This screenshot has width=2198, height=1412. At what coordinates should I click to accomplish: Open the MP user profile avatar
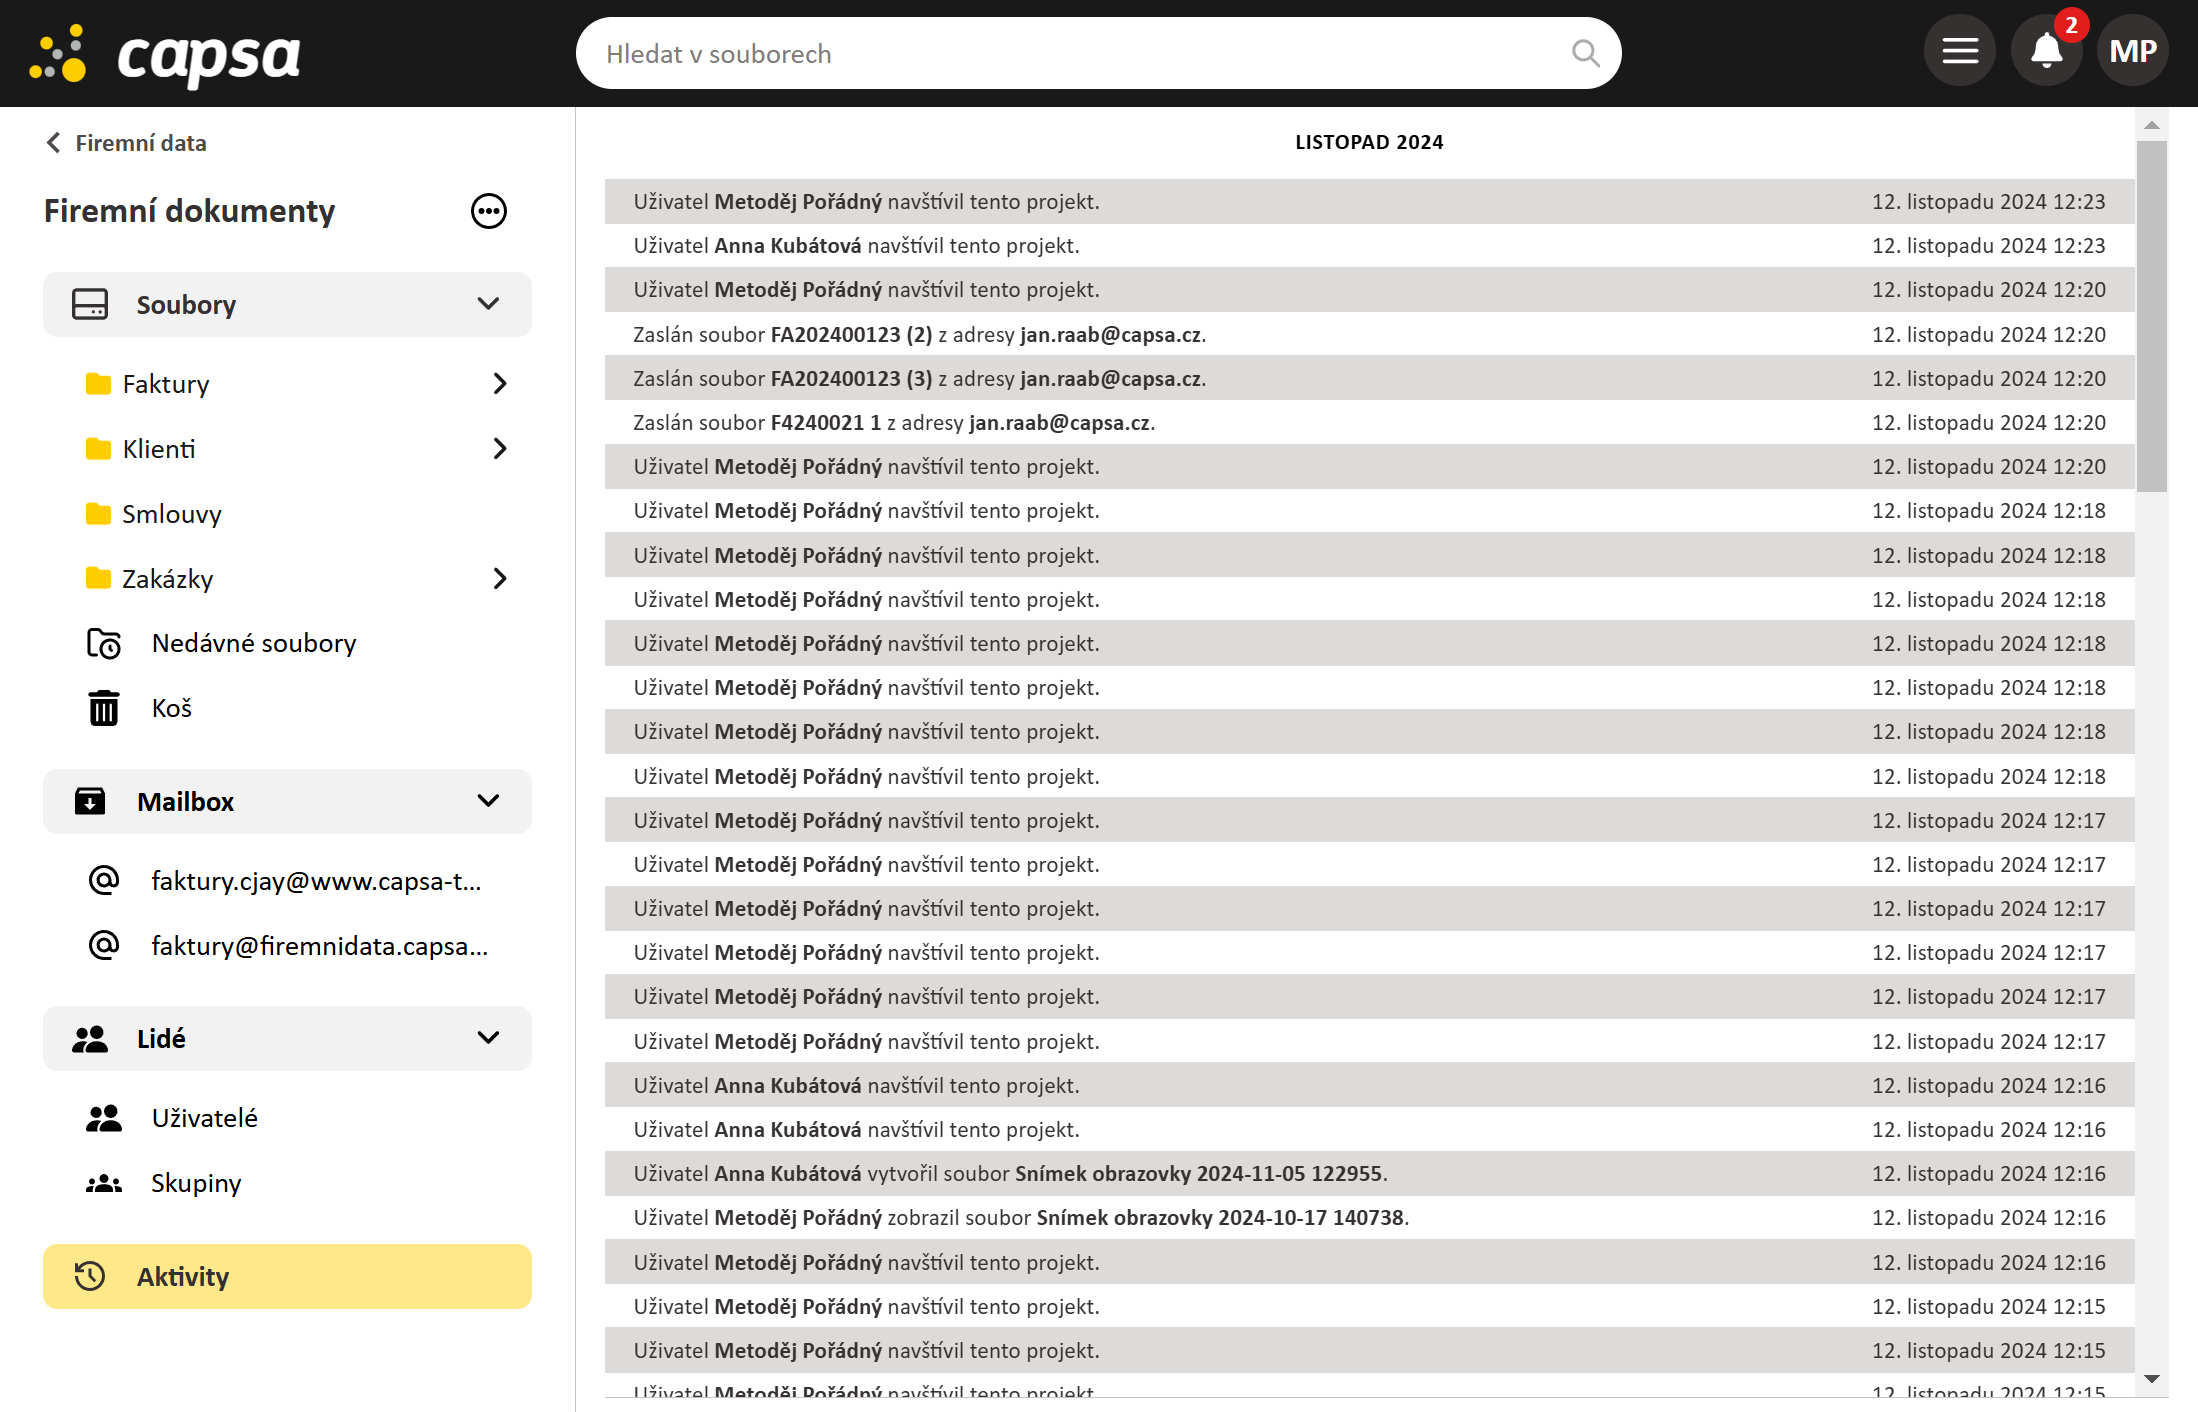pos(2132,51)
